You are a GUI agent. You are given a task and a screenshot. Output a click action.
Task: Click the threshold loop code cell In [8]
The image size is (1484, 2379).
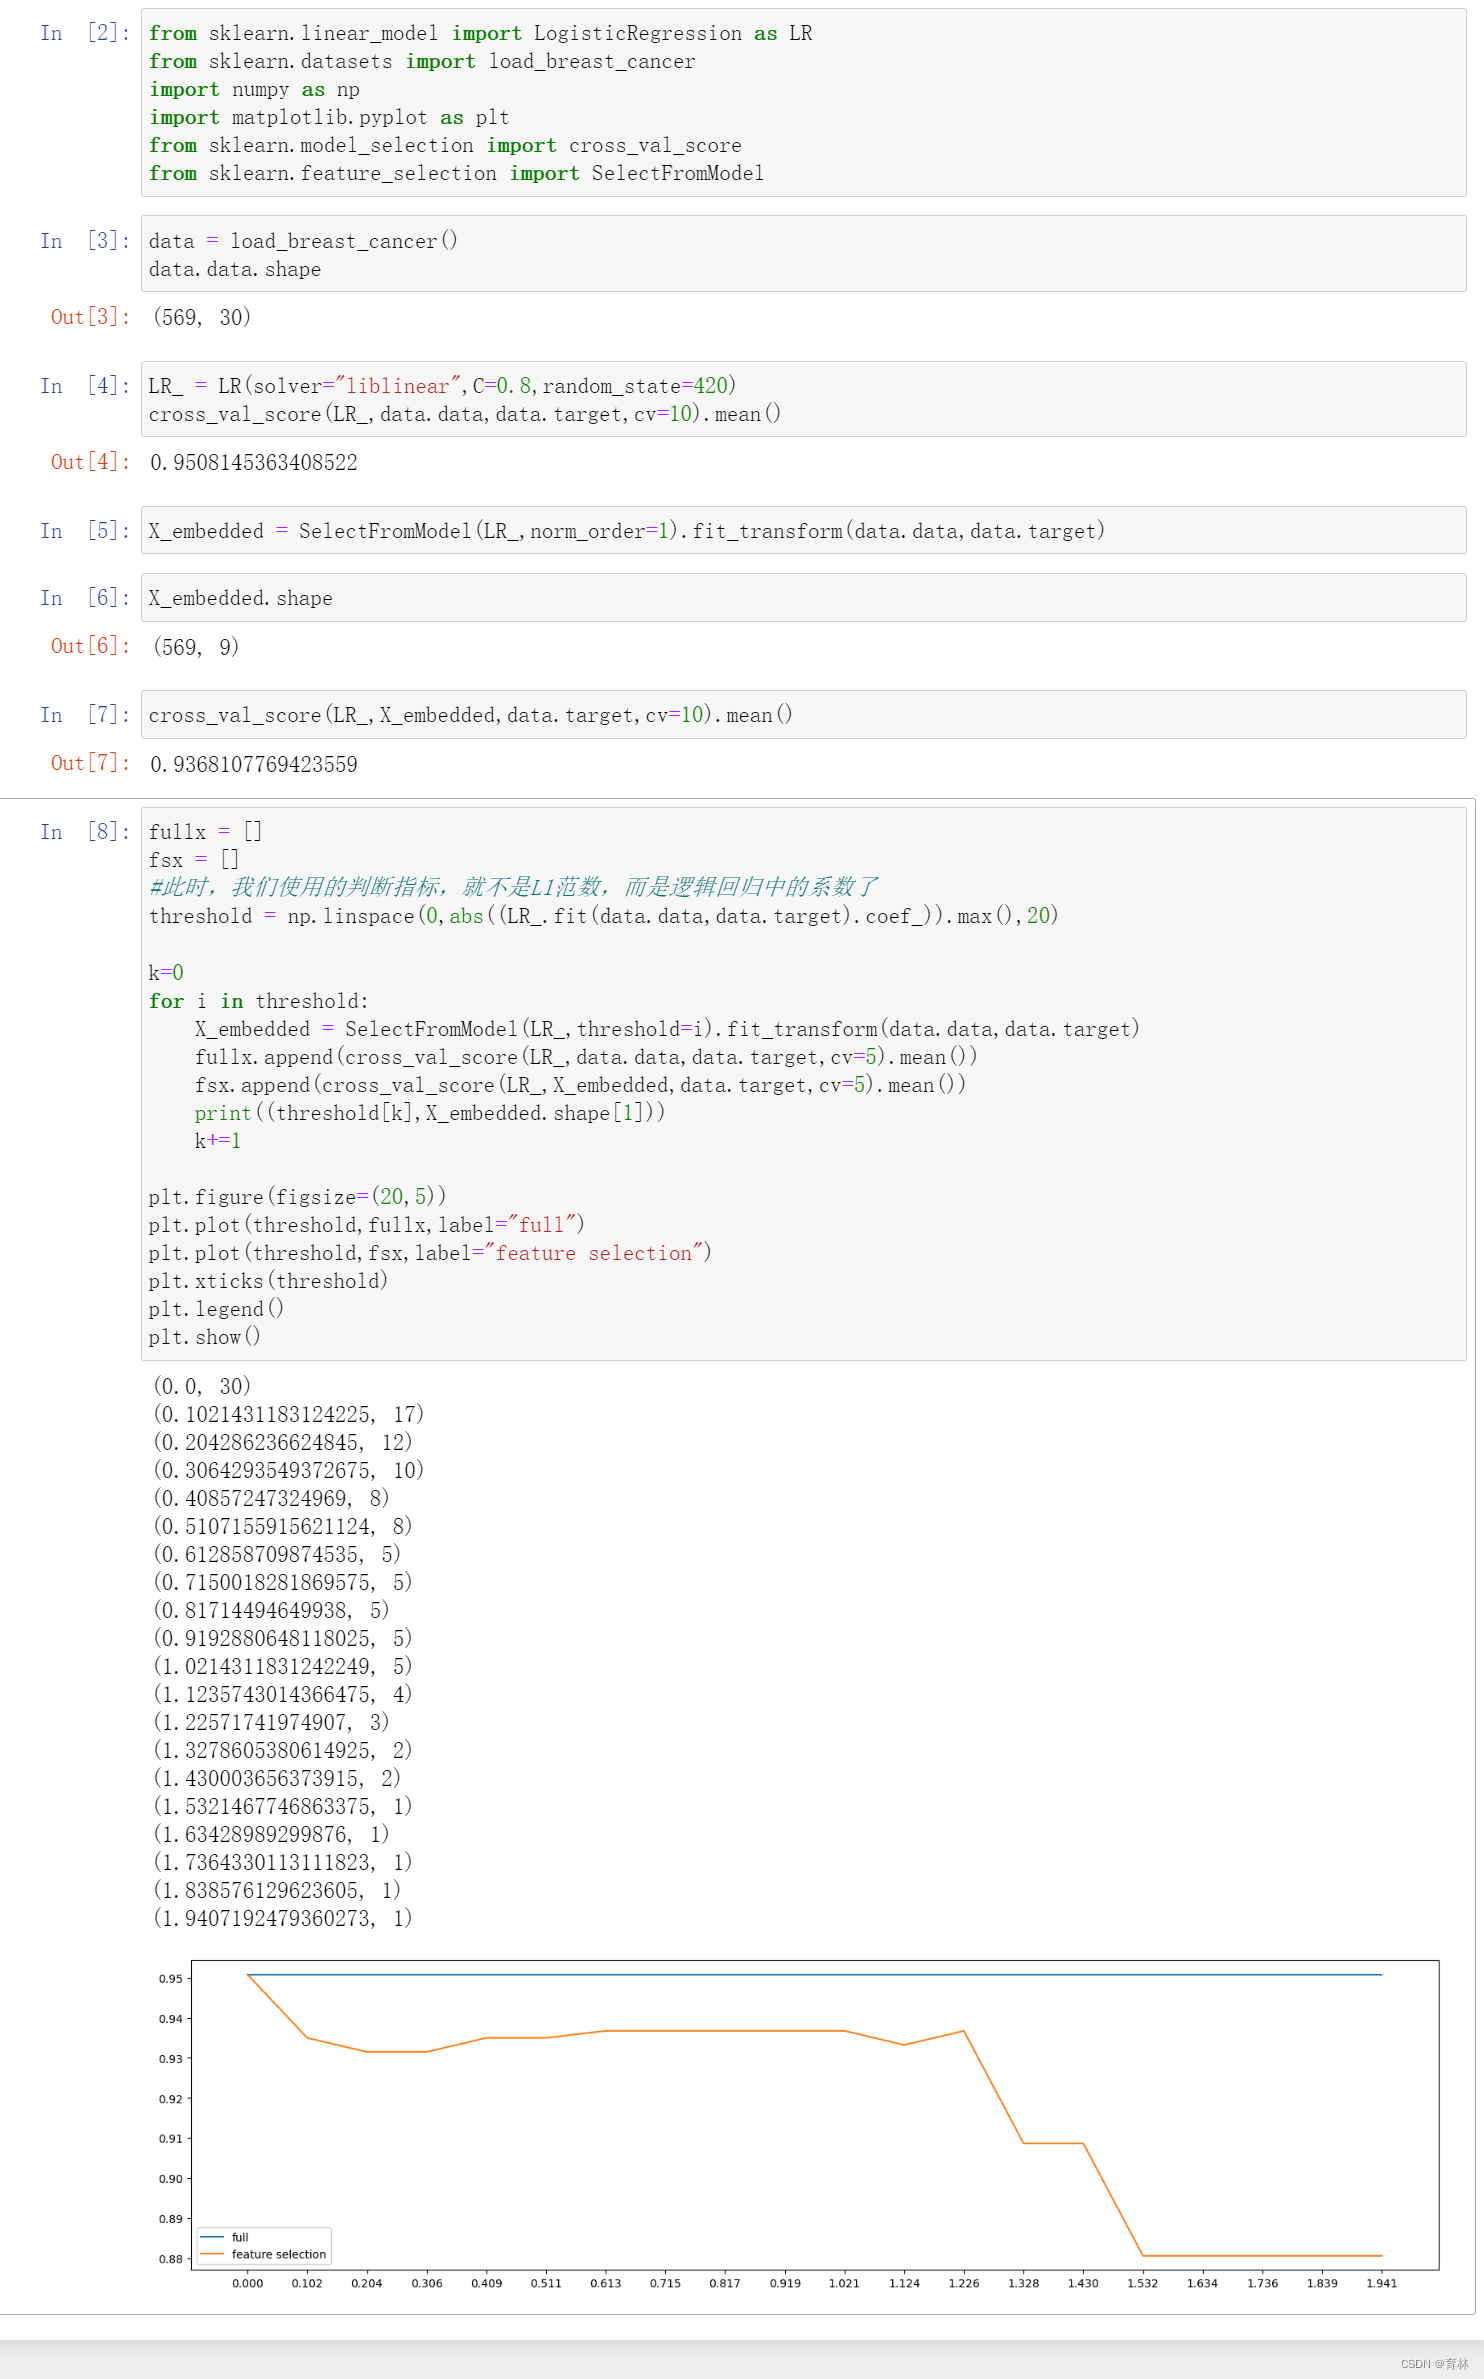tap(803, 1084)
